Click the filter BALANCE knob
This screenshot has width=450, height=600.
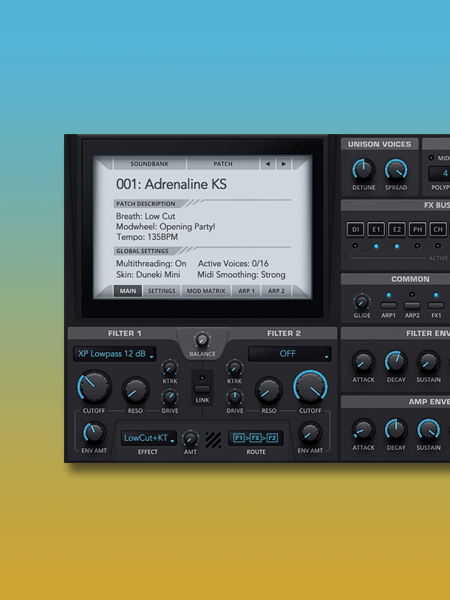[202, 340]
